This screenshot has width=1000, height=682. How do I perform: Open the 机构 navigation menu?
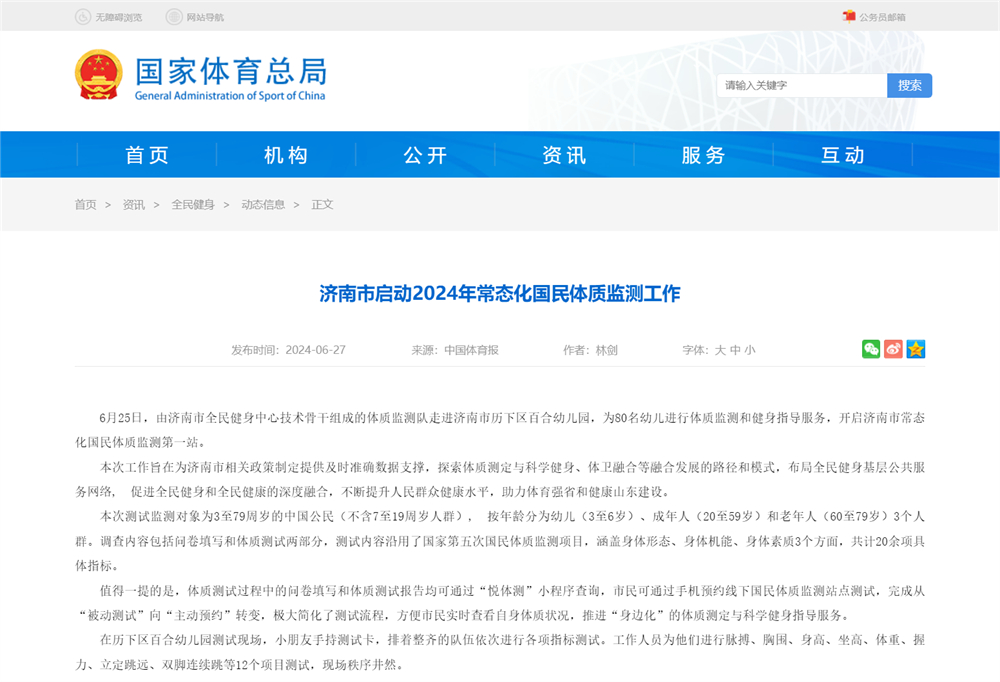[x=286, y=155]
